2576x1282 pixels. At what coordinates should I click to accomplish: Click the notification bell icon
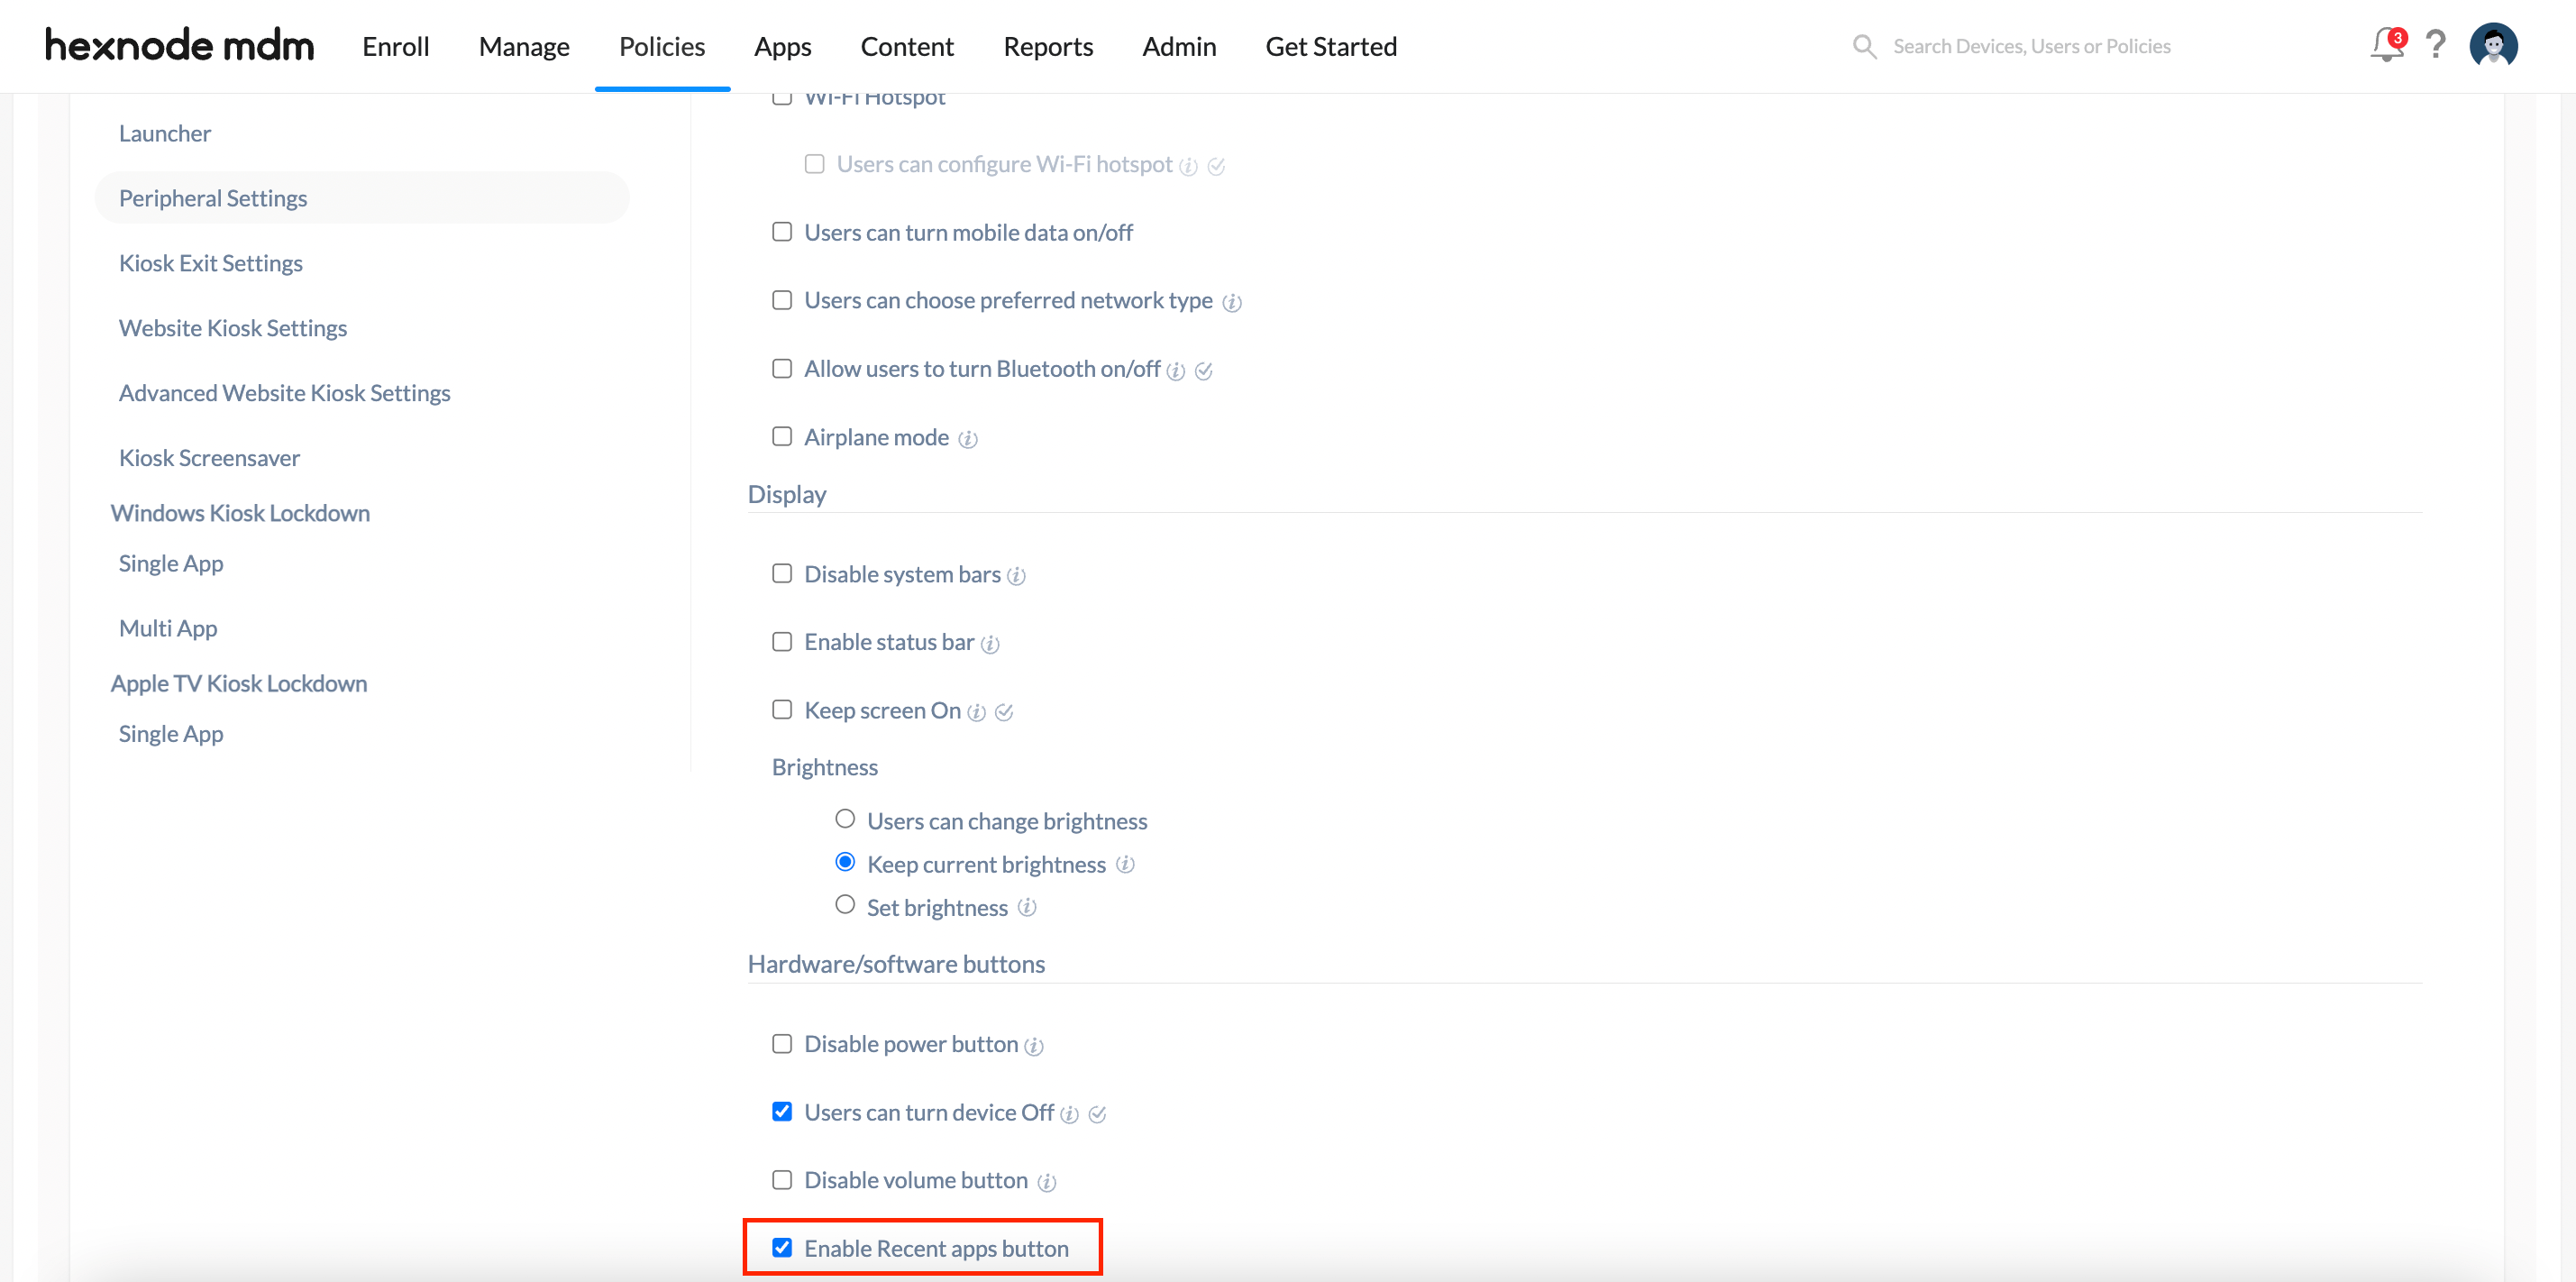(x=2388, y=45)
